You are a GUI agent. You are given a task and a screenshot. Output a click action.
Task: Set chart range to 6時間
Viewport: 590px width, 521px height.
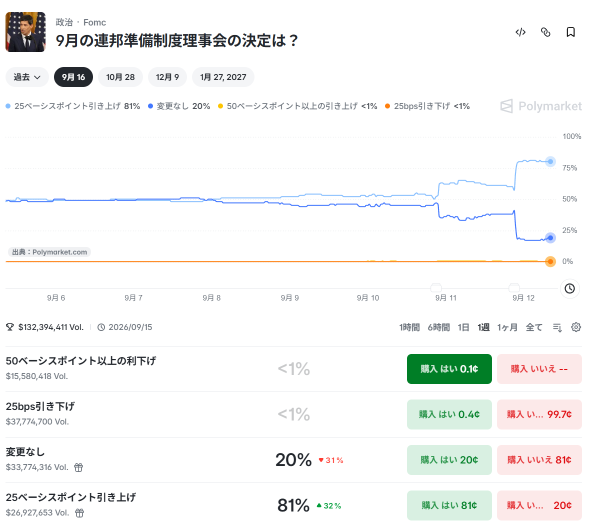coord(439,327)
